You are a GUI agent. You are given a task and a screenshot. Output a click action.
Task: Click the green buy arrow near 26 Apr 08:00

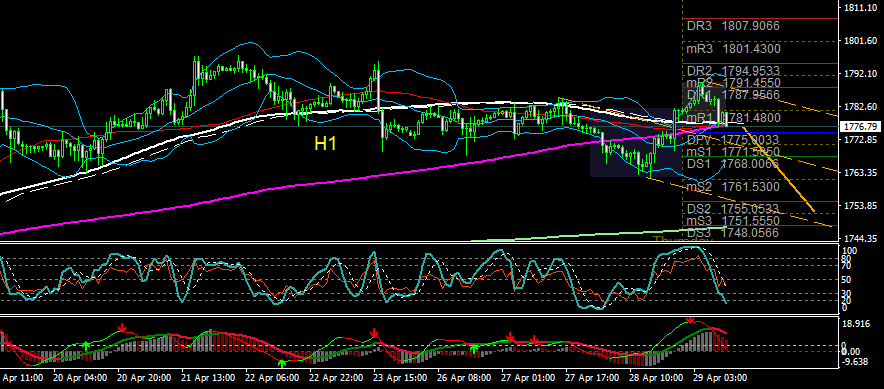click(475, 349)
